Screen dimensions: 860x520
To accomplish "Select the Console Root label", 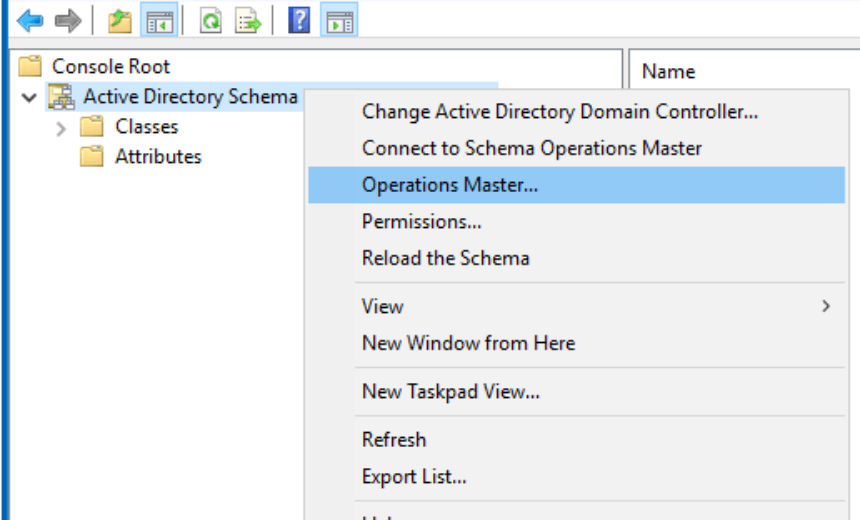I will (x=111, y=66).
